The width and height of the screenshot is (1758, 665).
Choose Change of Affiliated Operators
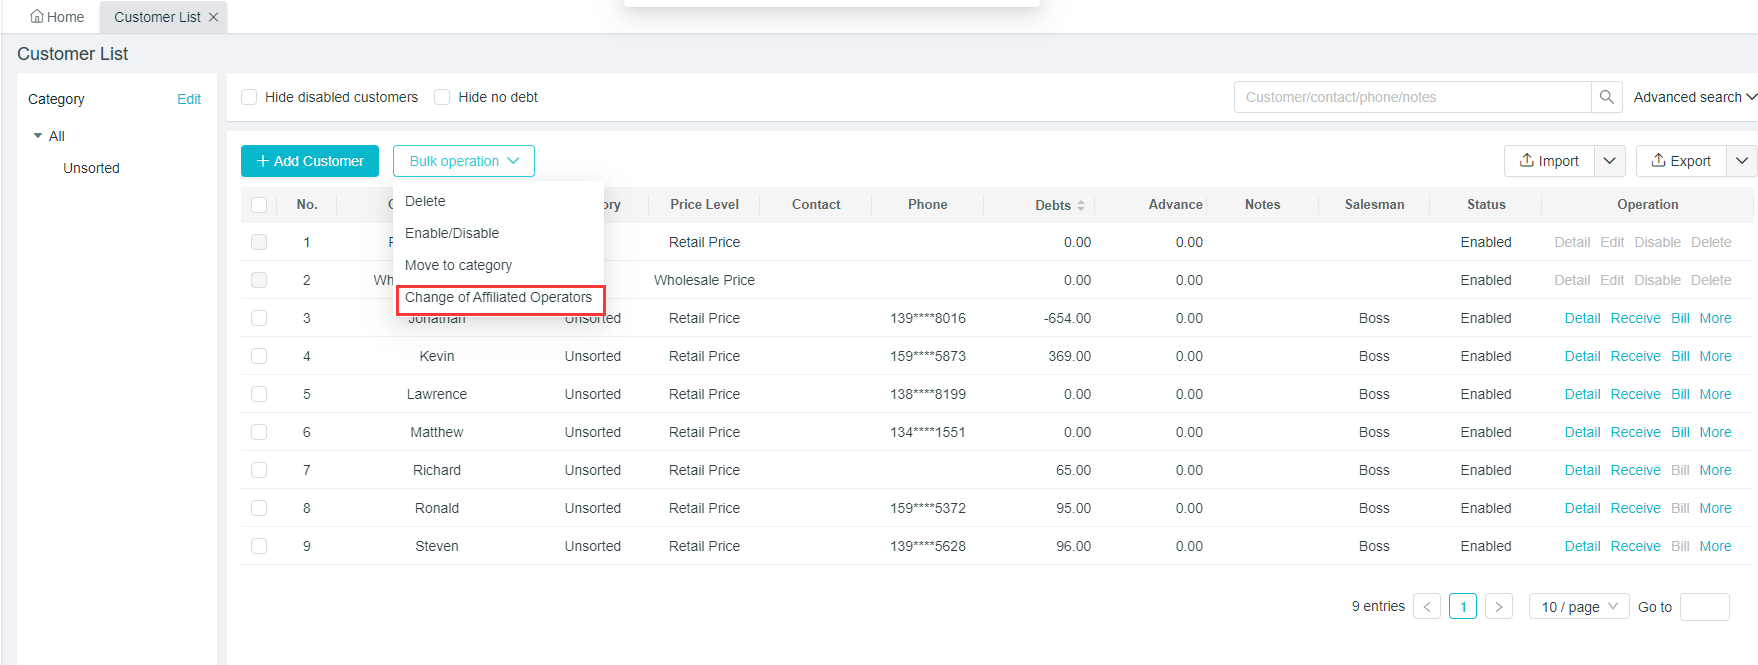(x=498, y=298)
